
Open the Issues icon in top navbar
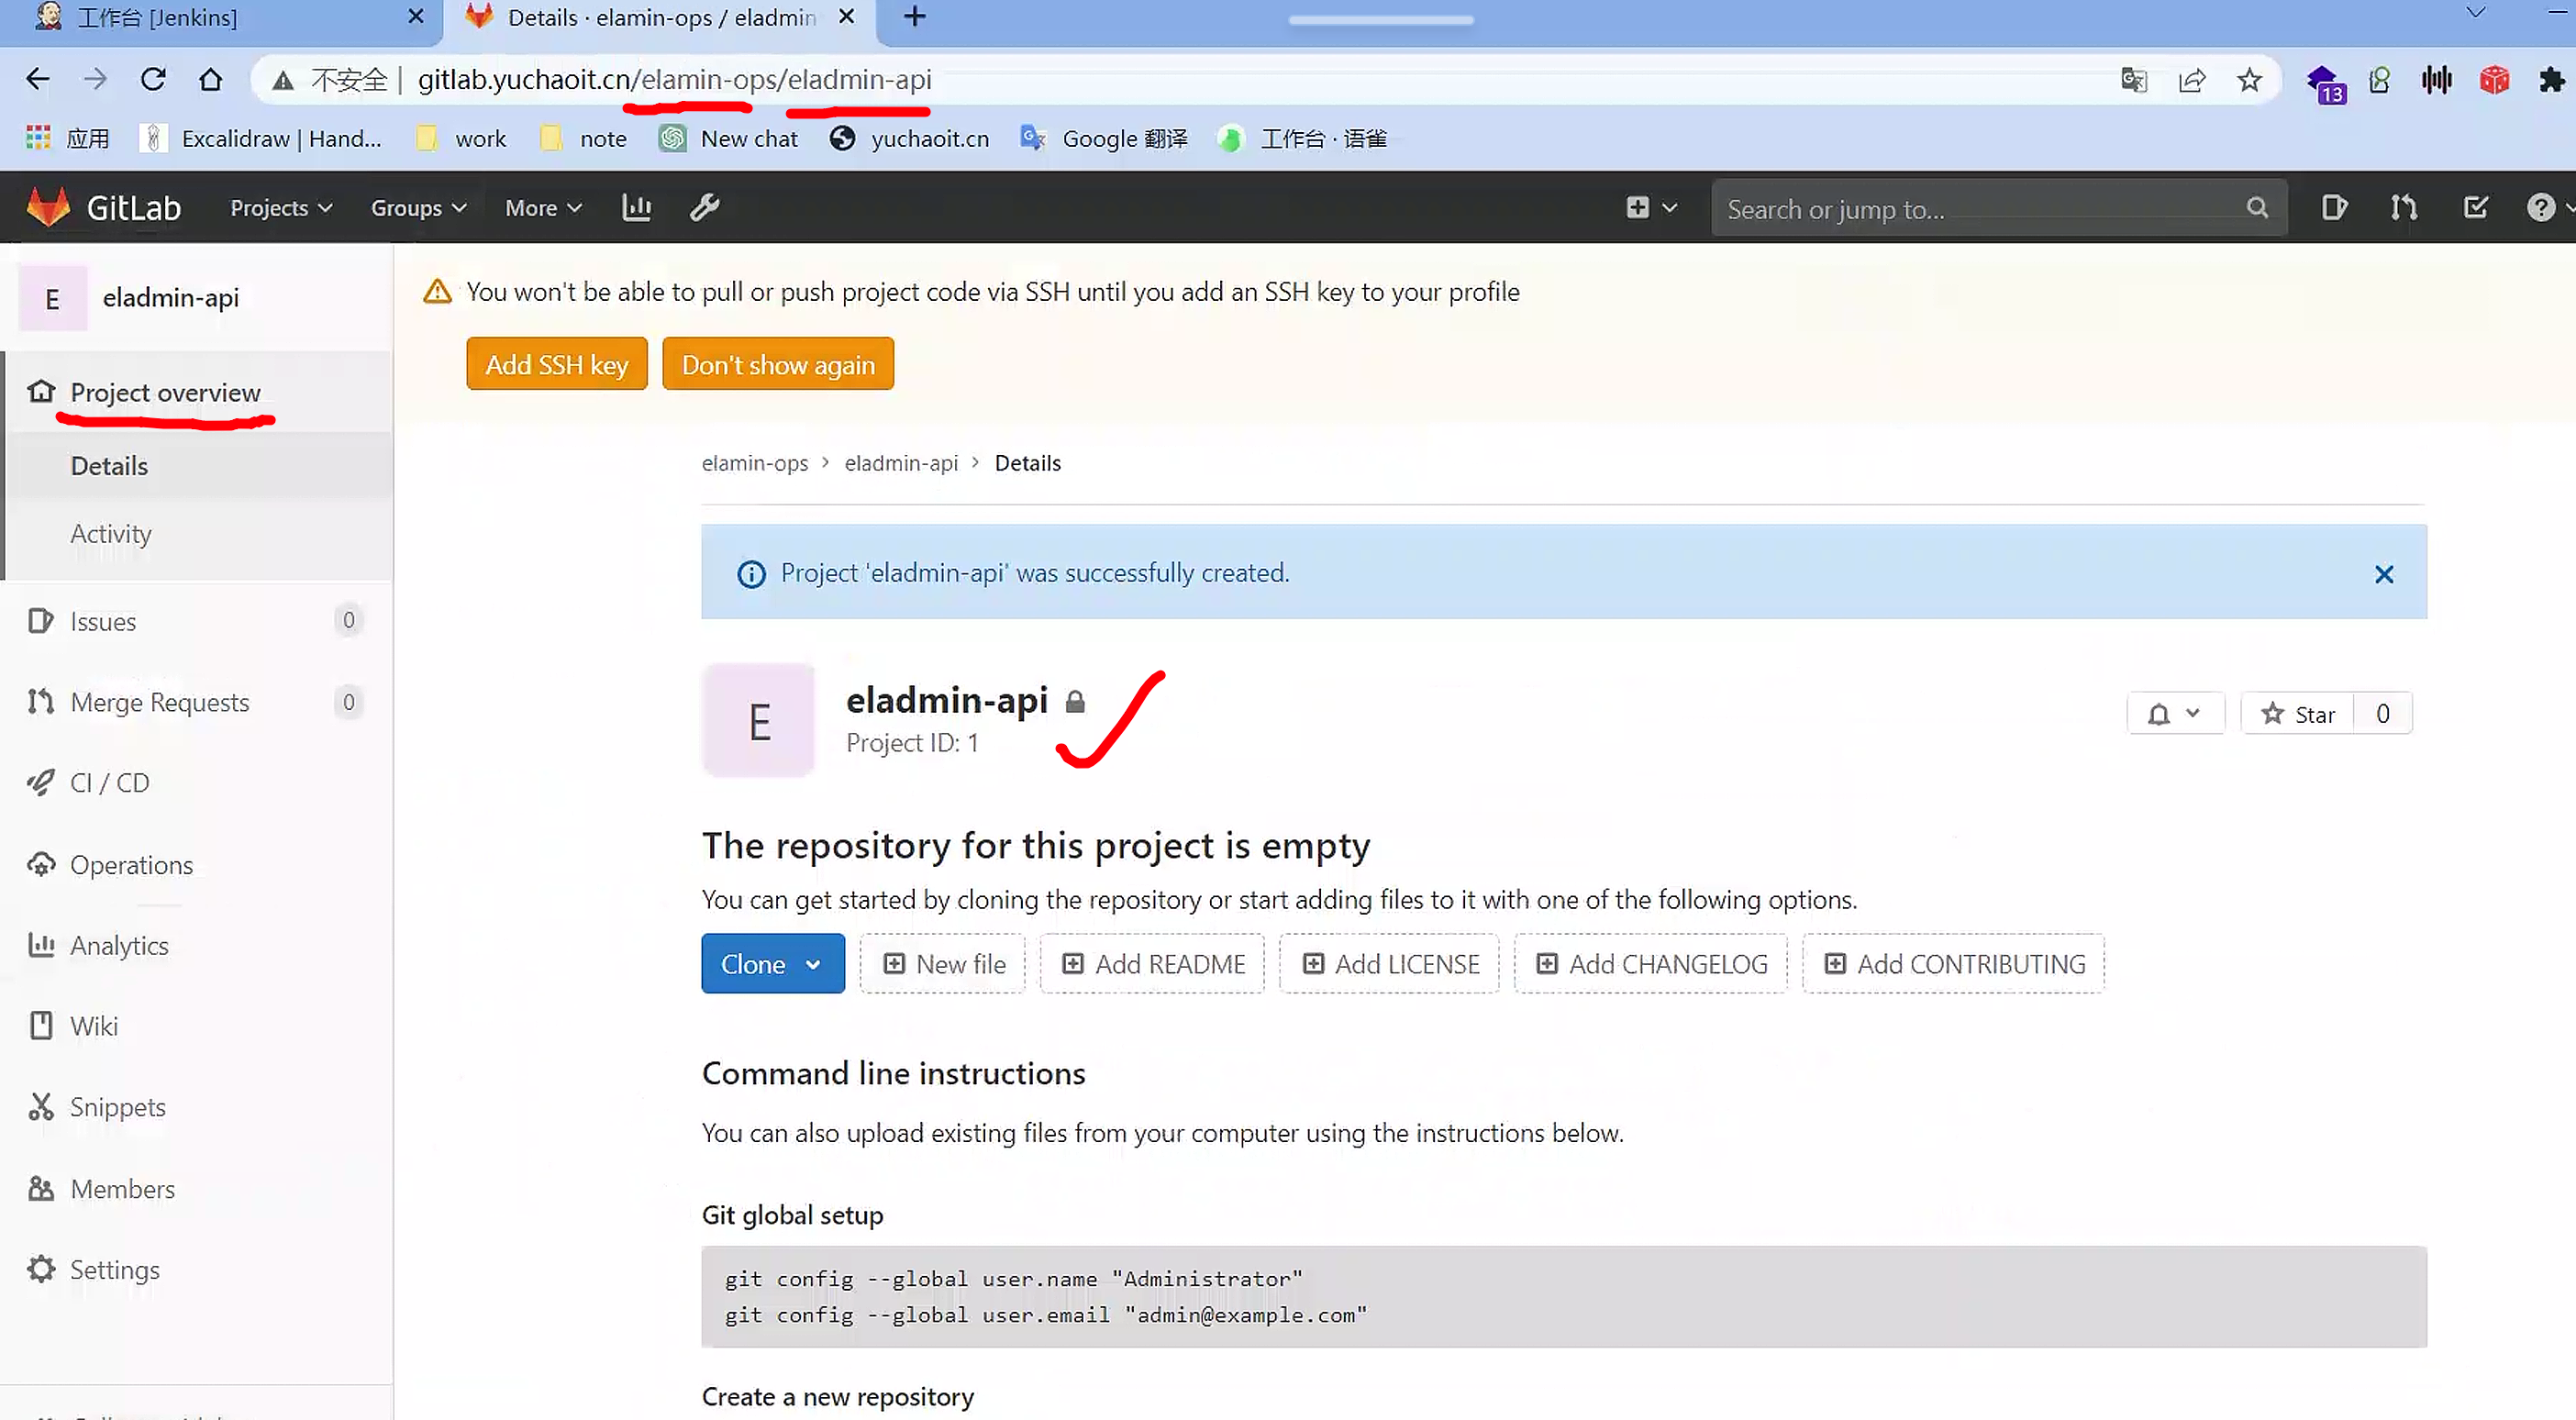(2334, 208)
